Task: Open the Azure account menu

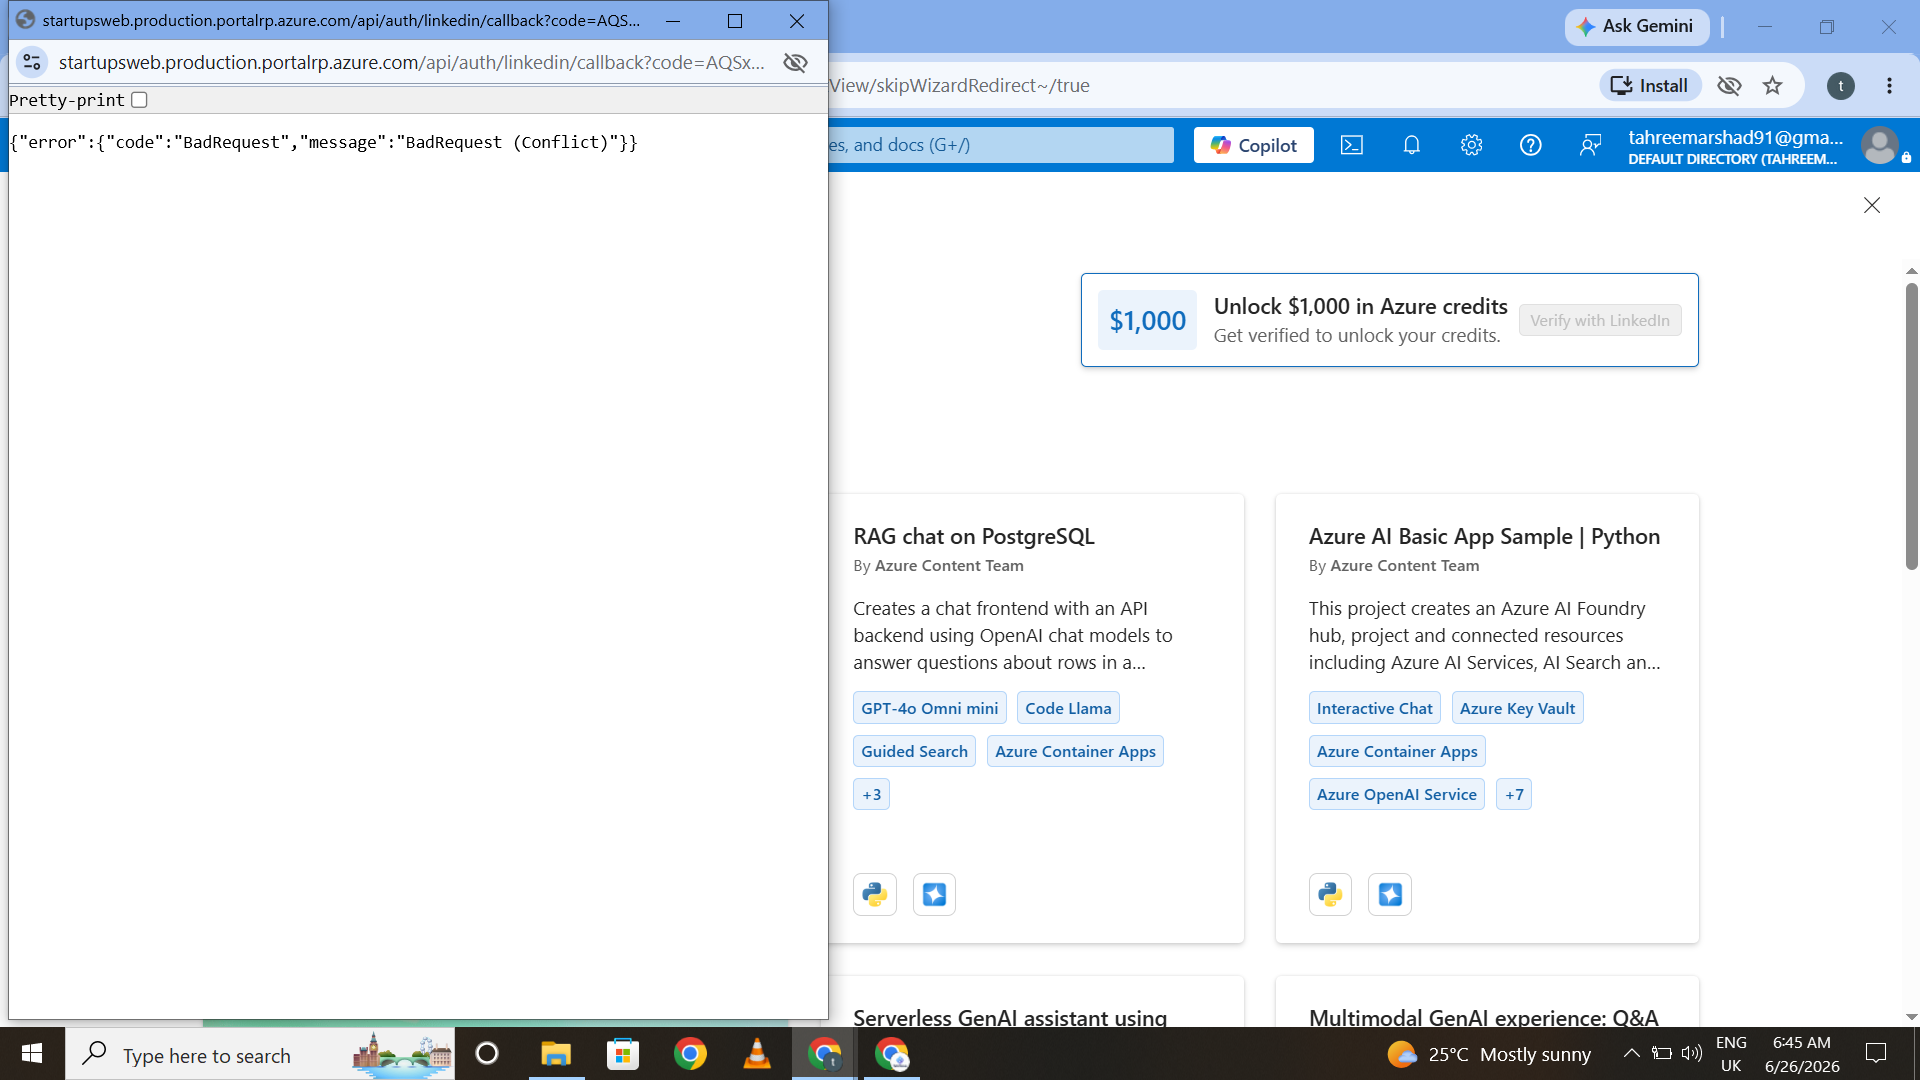Action: point(1735,146)
